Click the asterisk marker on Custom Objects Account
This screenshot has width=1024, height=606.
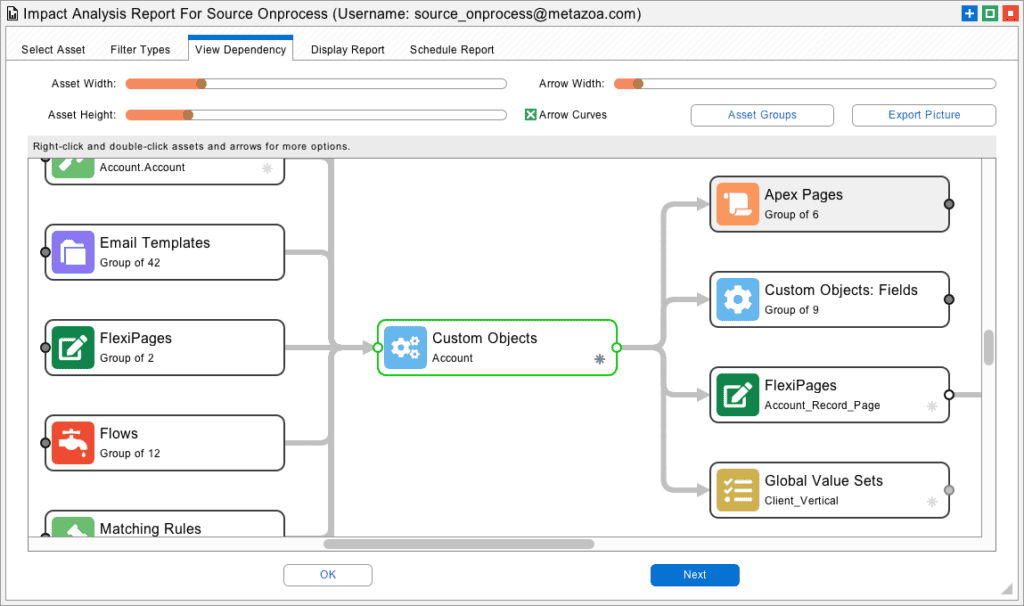(x=600, y=359)
